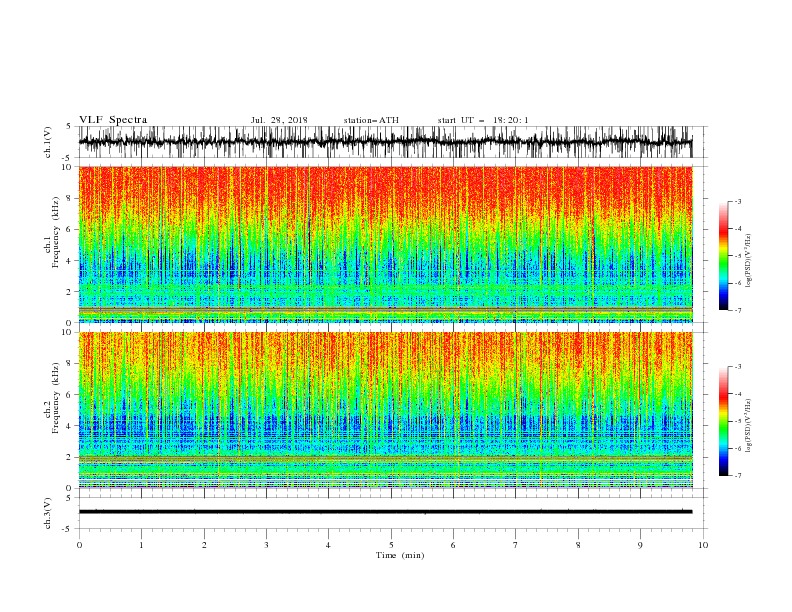Click the ch.2 PSD color bar
Viewport: 792px width, 612px height.
coord(724,421)
